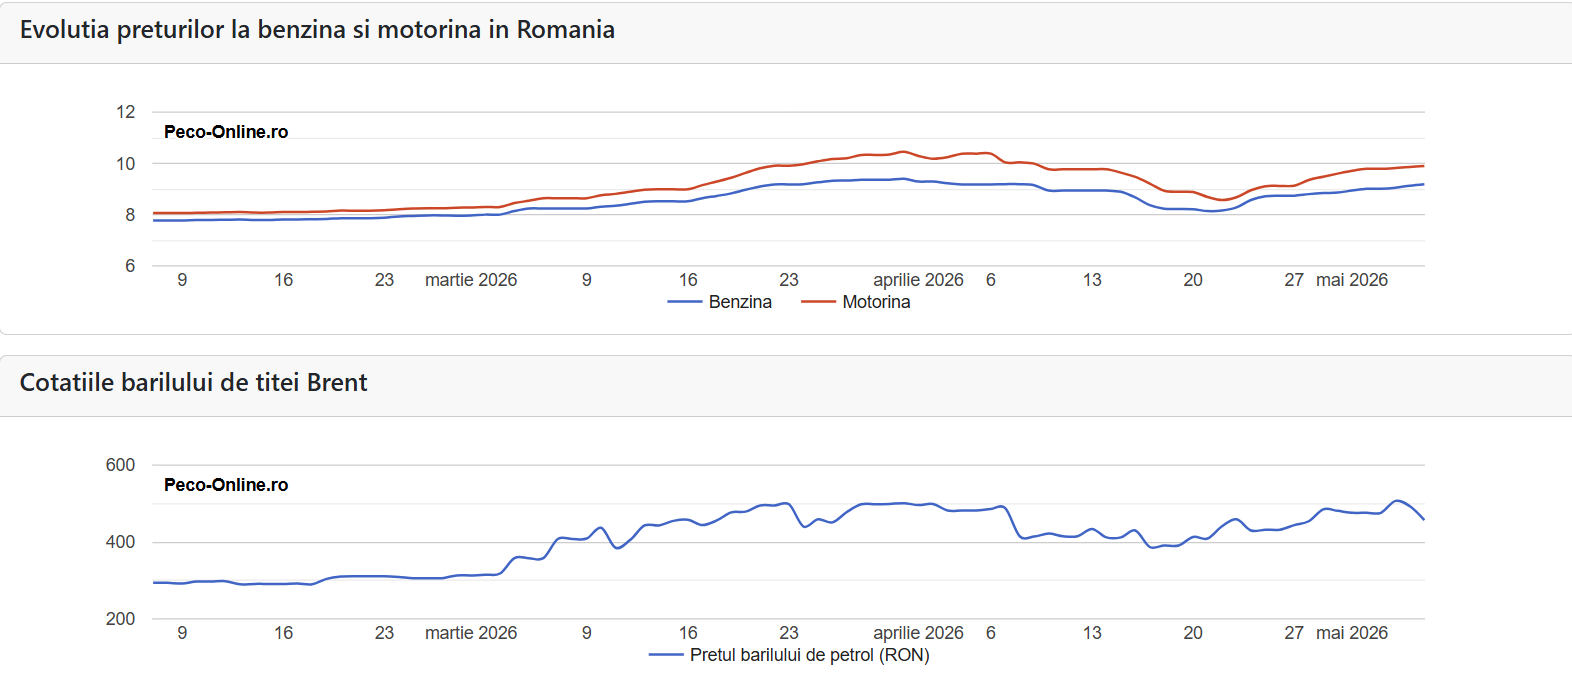This screenshot has height=678, width=1572.
Task: Select martie 2026 label on Brent chart axis
Action: click(471, 633)
